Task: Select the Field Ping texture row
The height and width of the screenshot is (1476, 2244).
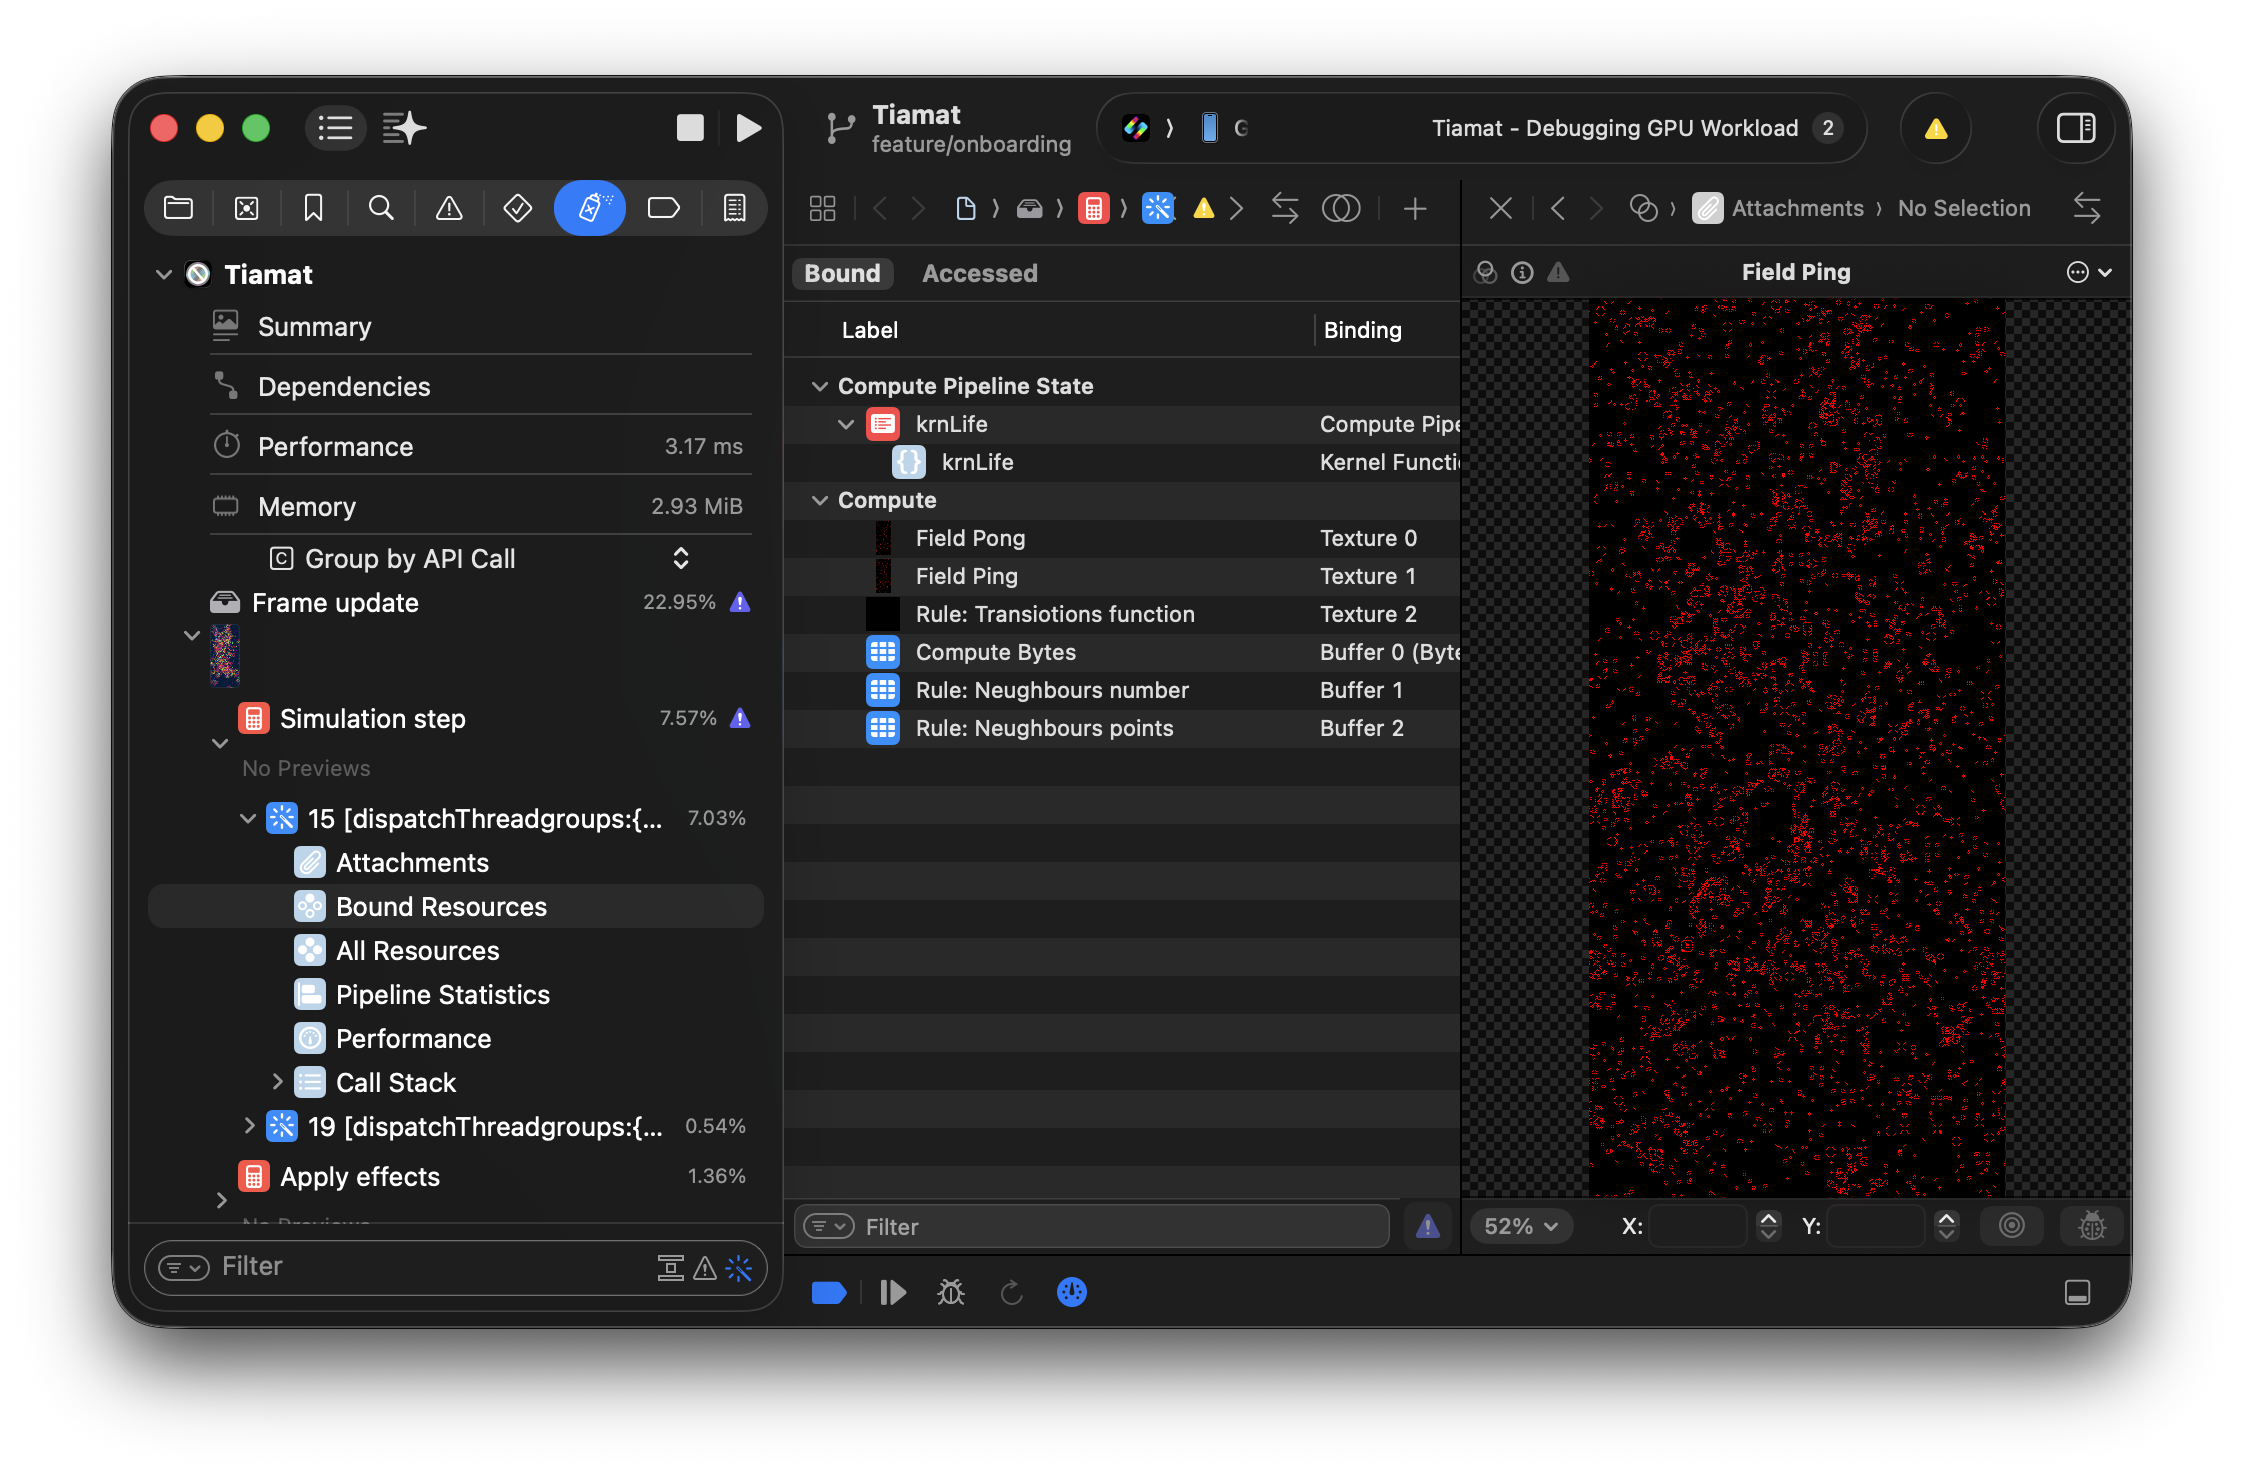Action: [x=966, y=576]
